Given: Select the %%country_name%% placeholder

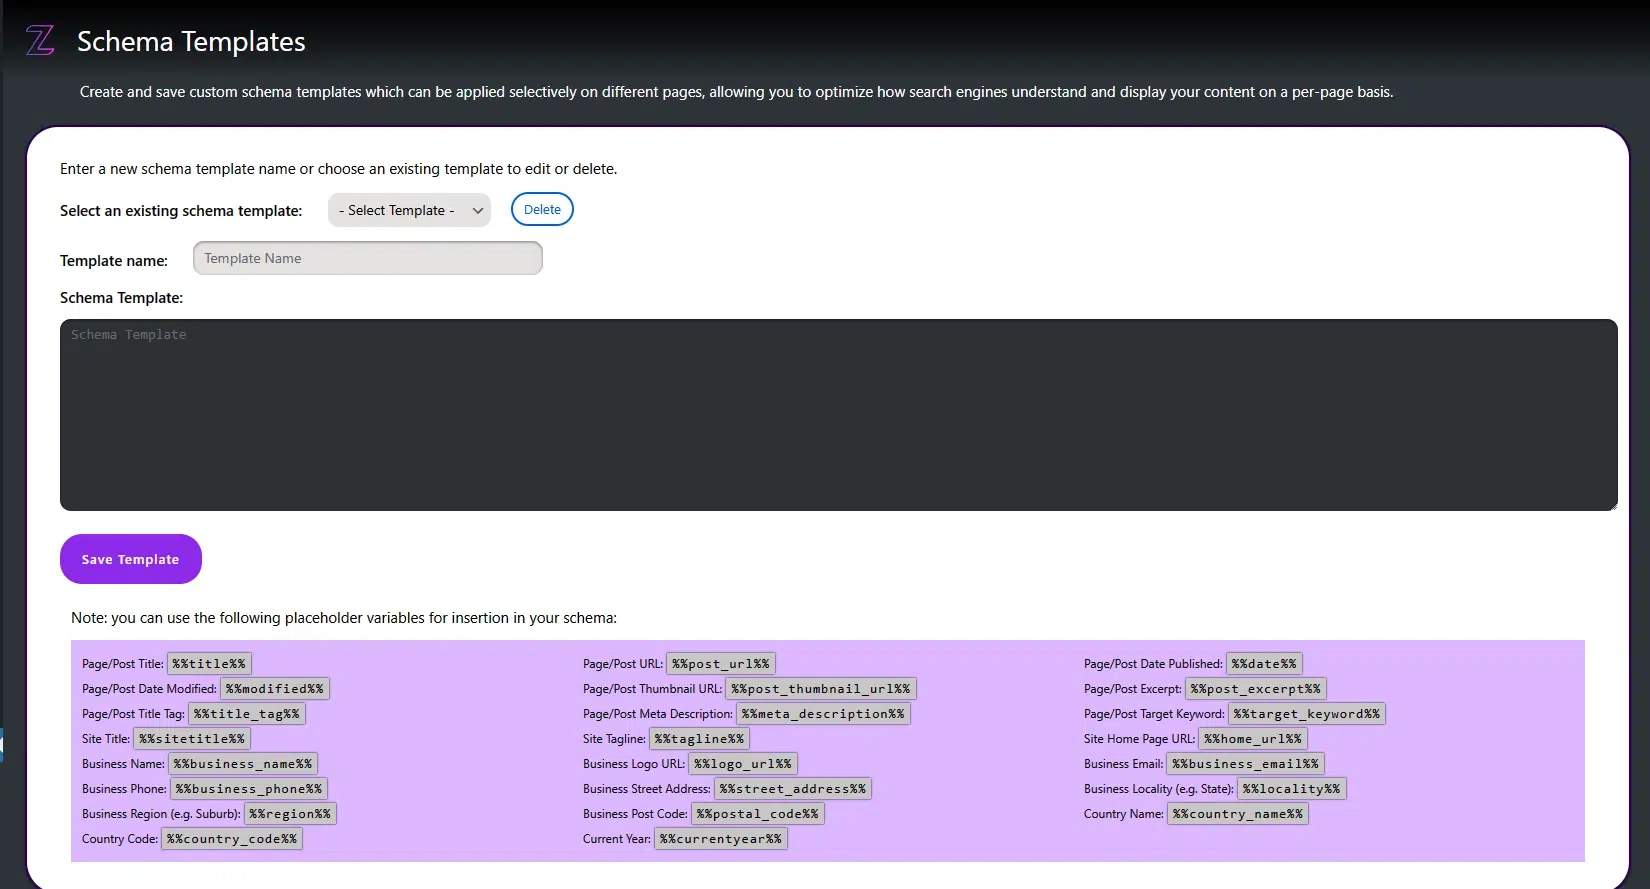Looking at the screenshot, I should click(1238, 814).
